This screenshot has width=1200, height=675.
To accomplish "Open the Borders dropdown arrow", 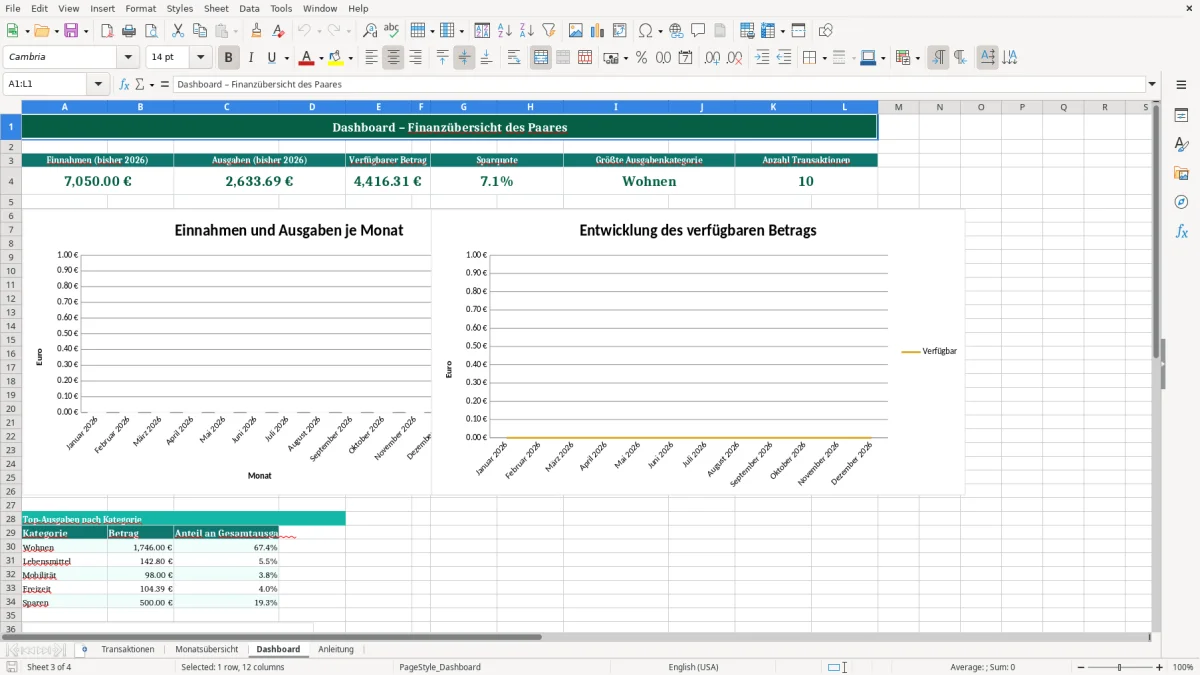I will tap(823, 58).
